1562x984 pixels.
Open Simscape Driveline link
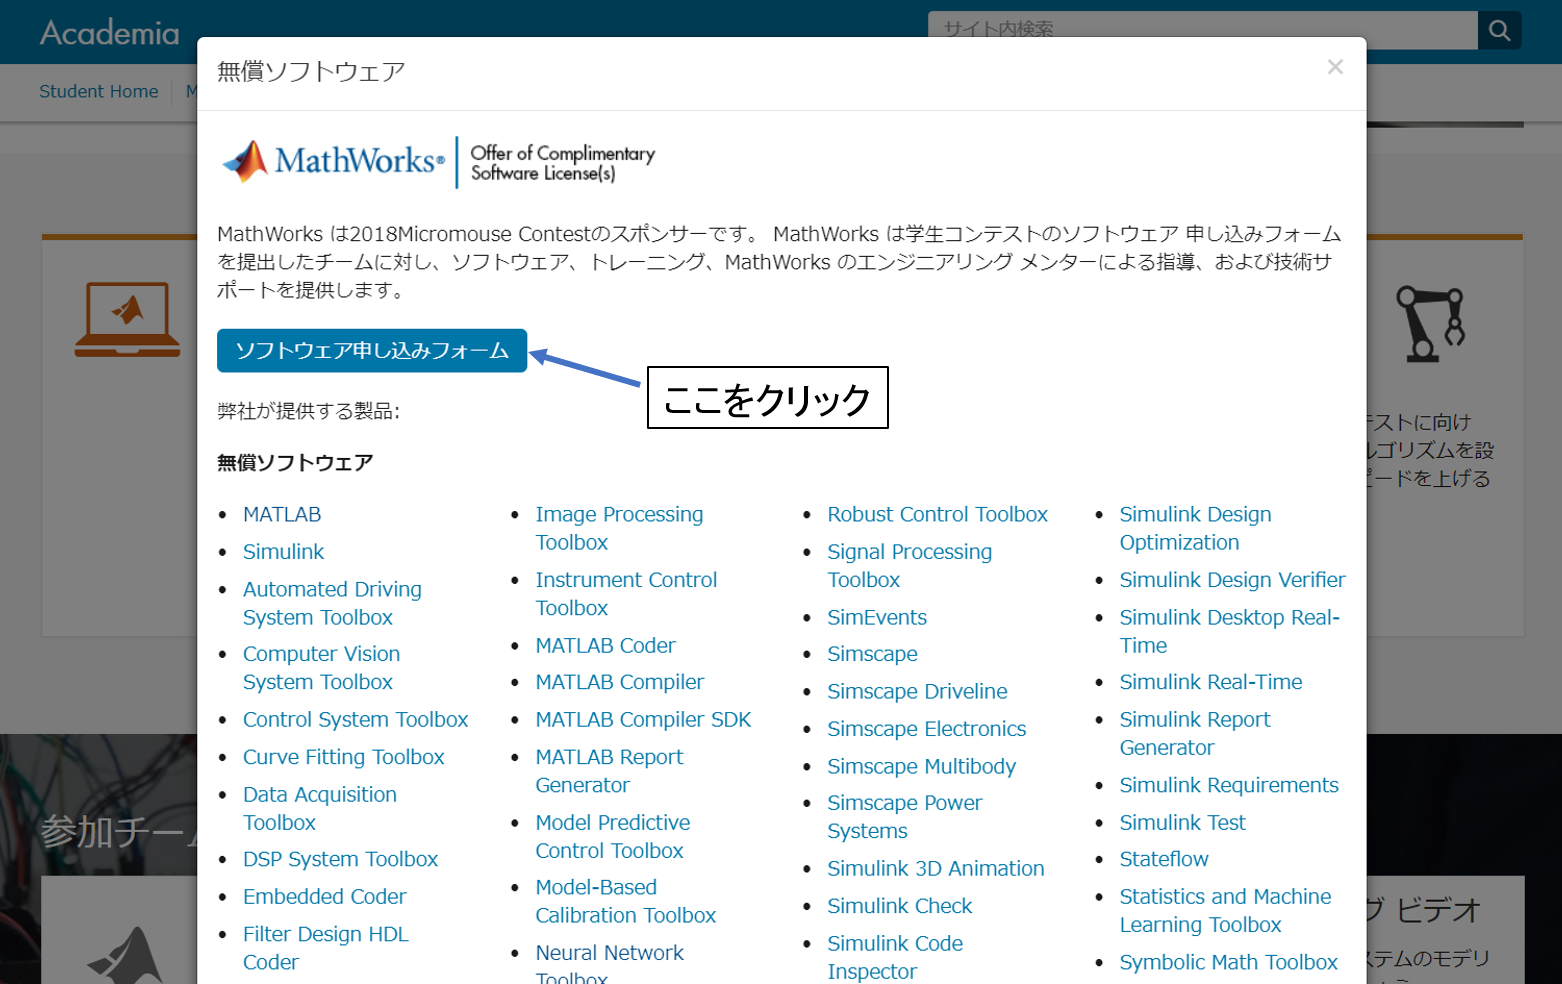coord(917,692)
